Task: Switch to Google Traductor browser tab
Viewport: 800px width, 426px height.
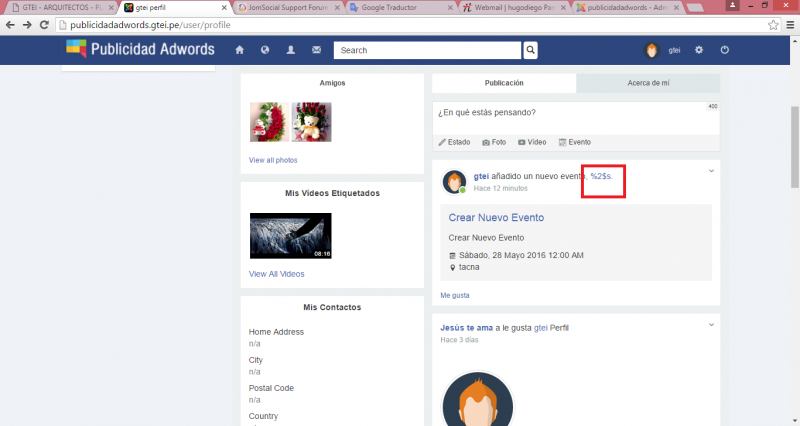Action: pos(401,8)
